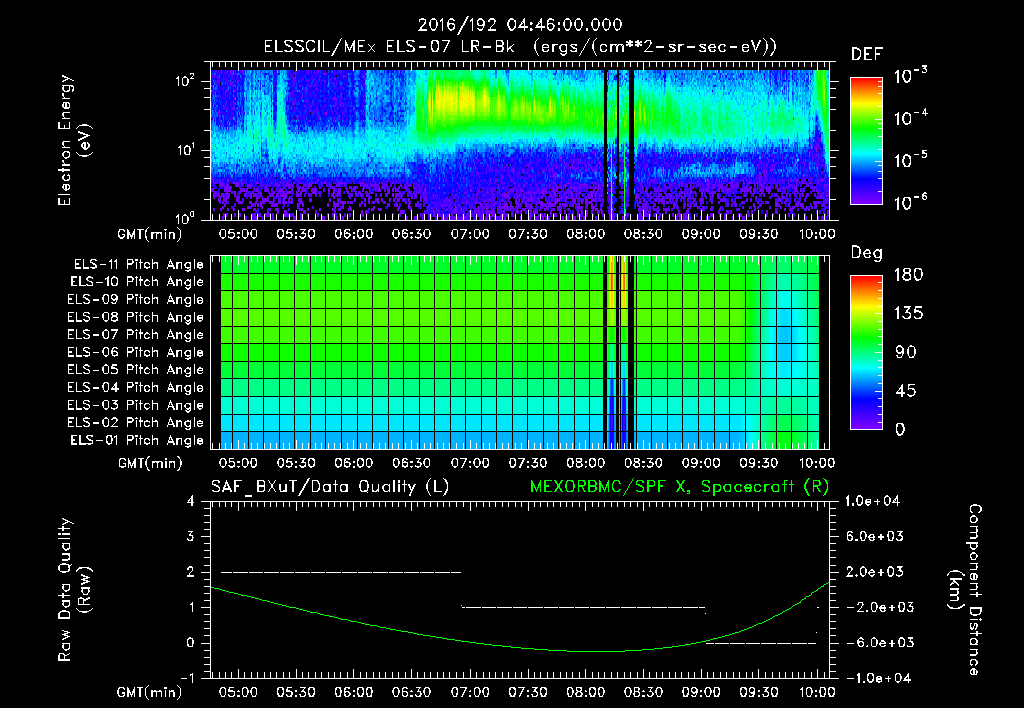Click the ELS-10 Pitch Angle row label

click(137, 282)
